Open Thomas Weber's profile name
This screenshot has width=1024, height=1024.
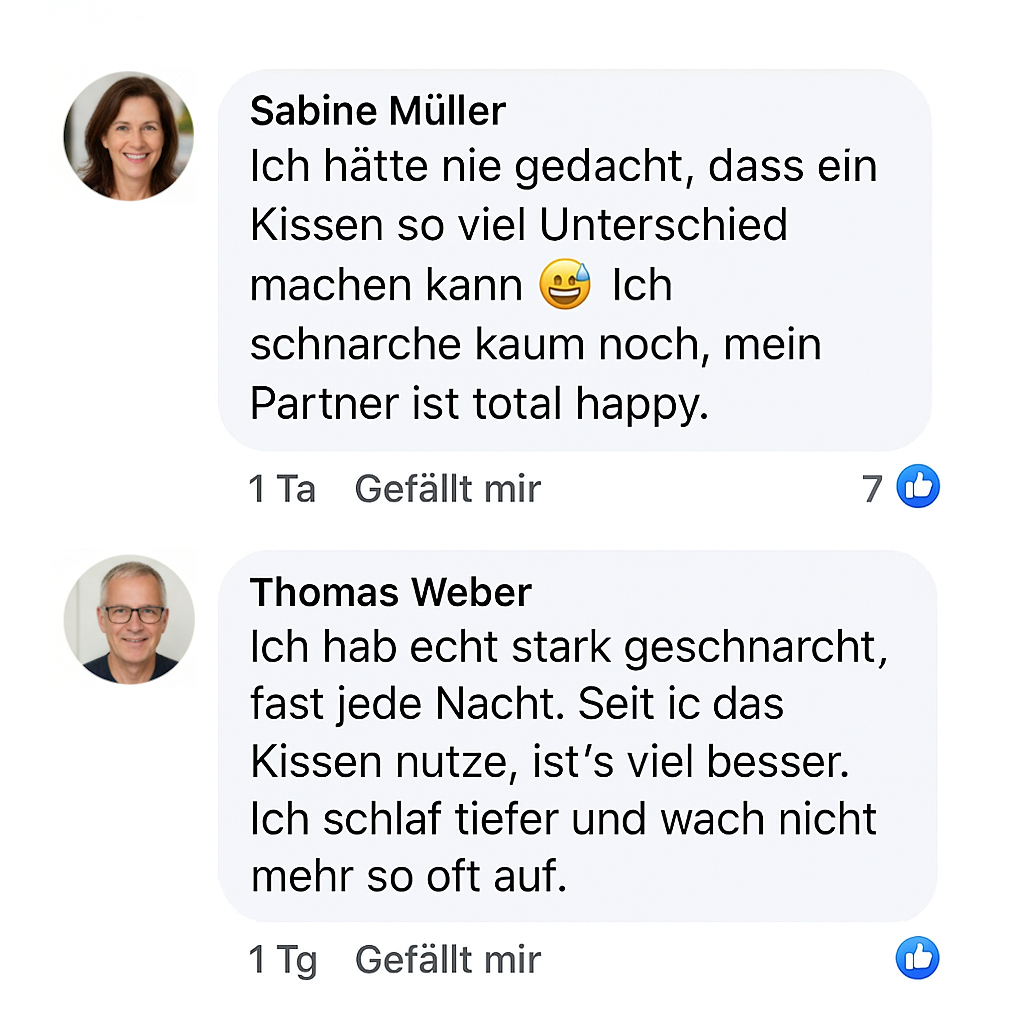tap(390, 592)
